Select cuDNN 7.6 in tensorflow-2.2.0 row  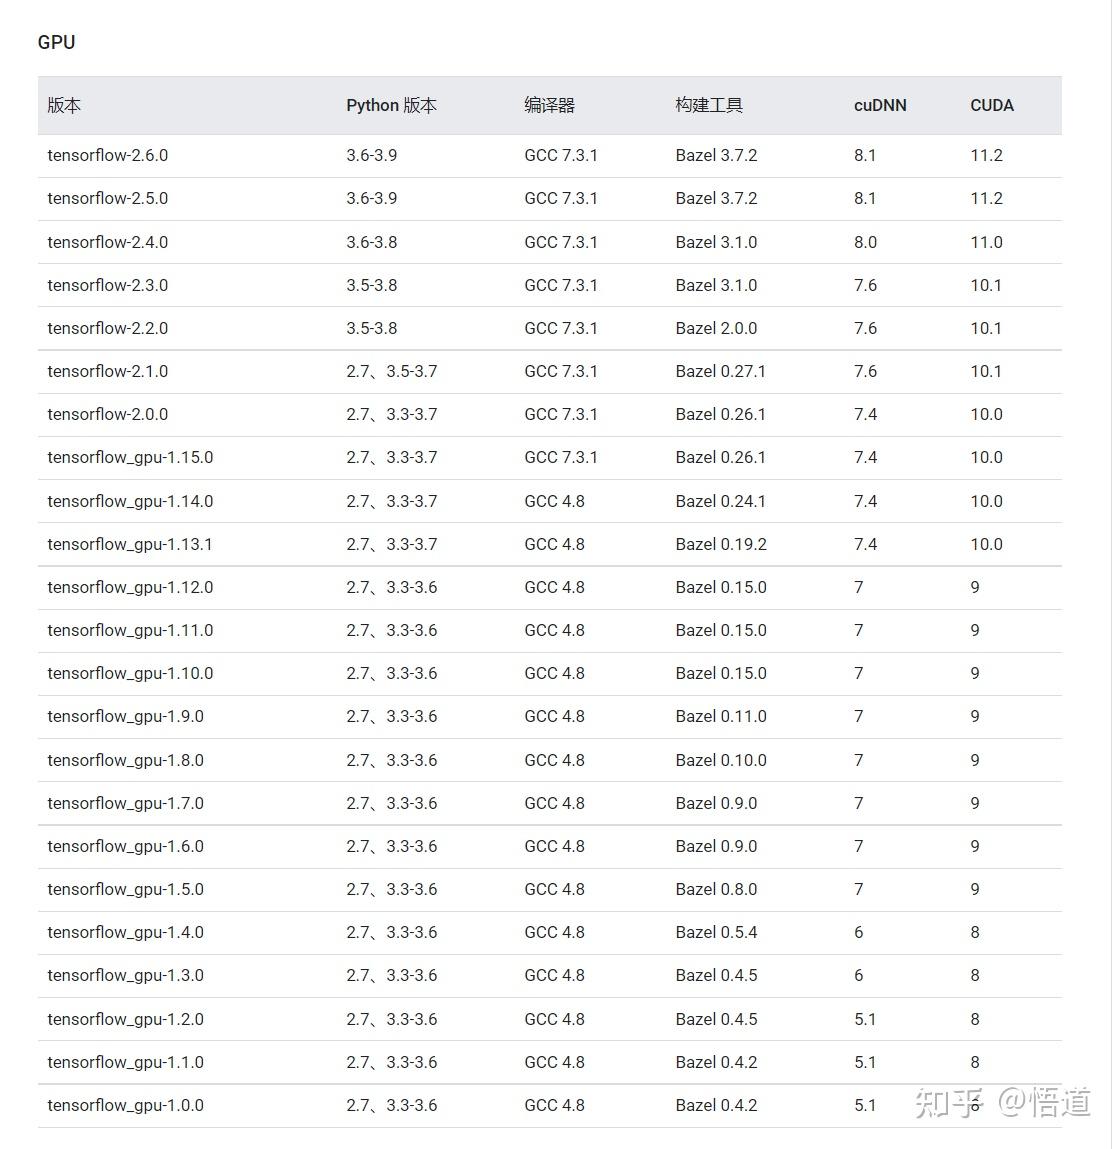(x=865, y=328)
